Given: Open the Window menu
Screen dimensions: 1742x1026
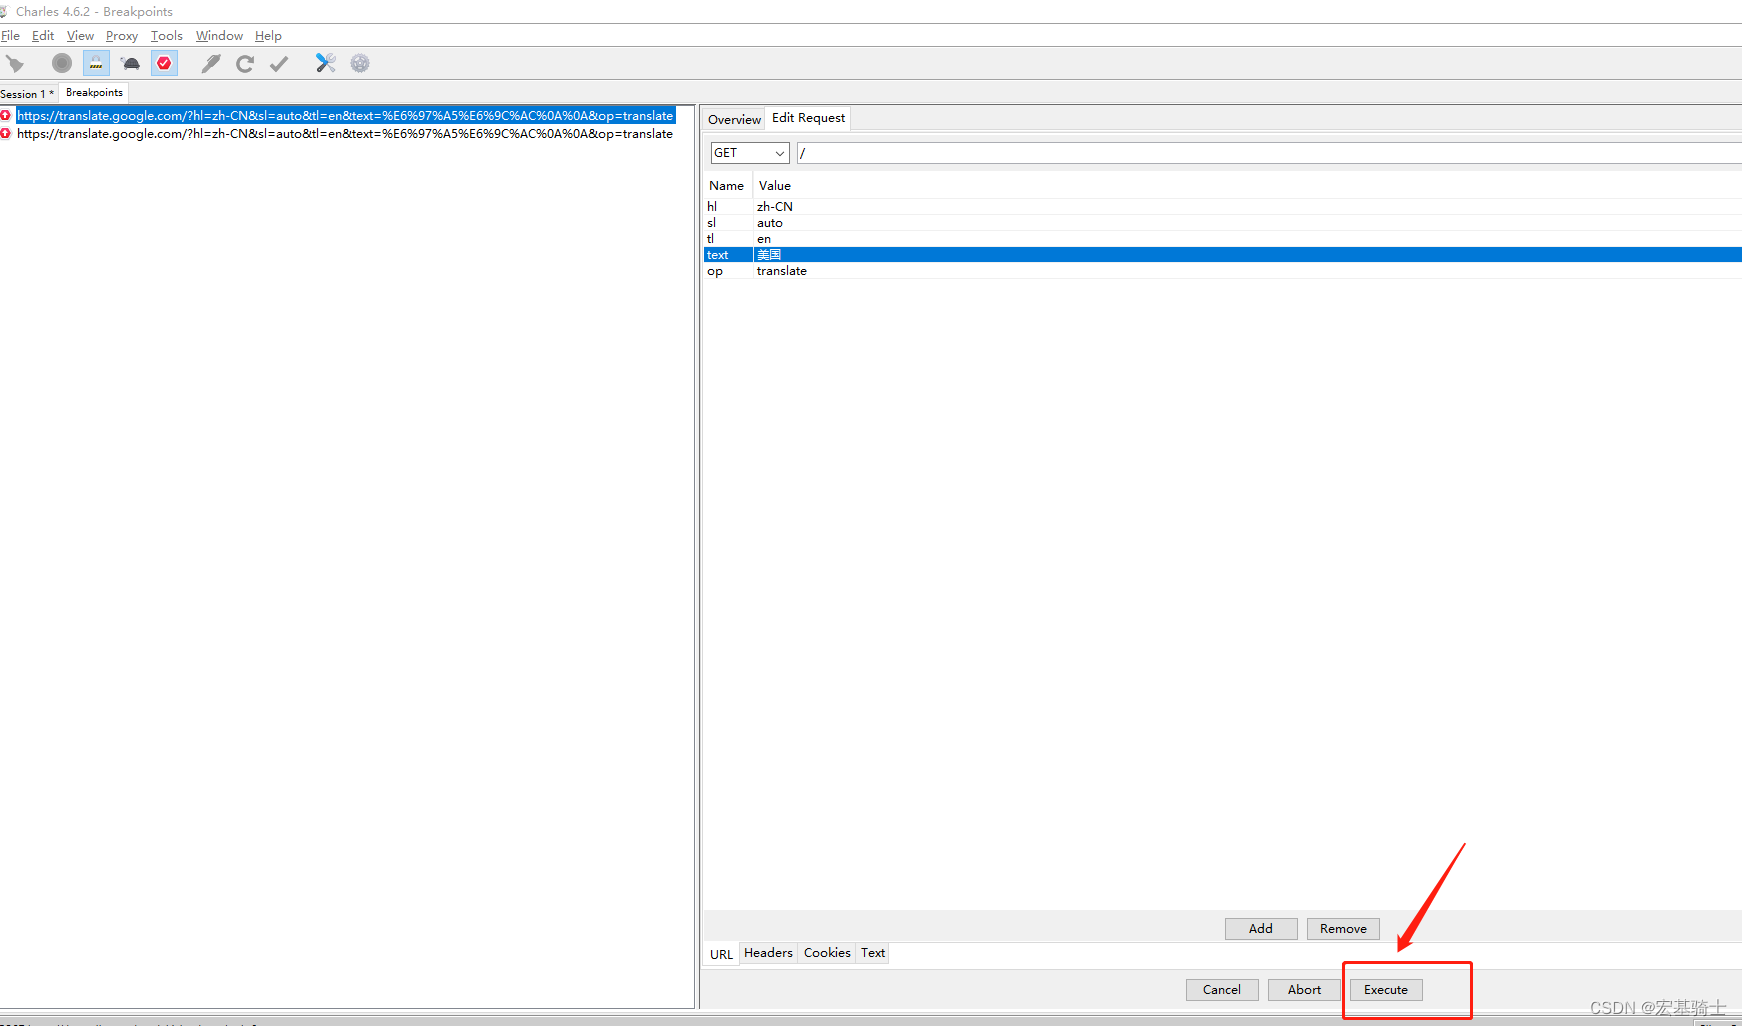Looking at the screenshot, I should [219, 36].
